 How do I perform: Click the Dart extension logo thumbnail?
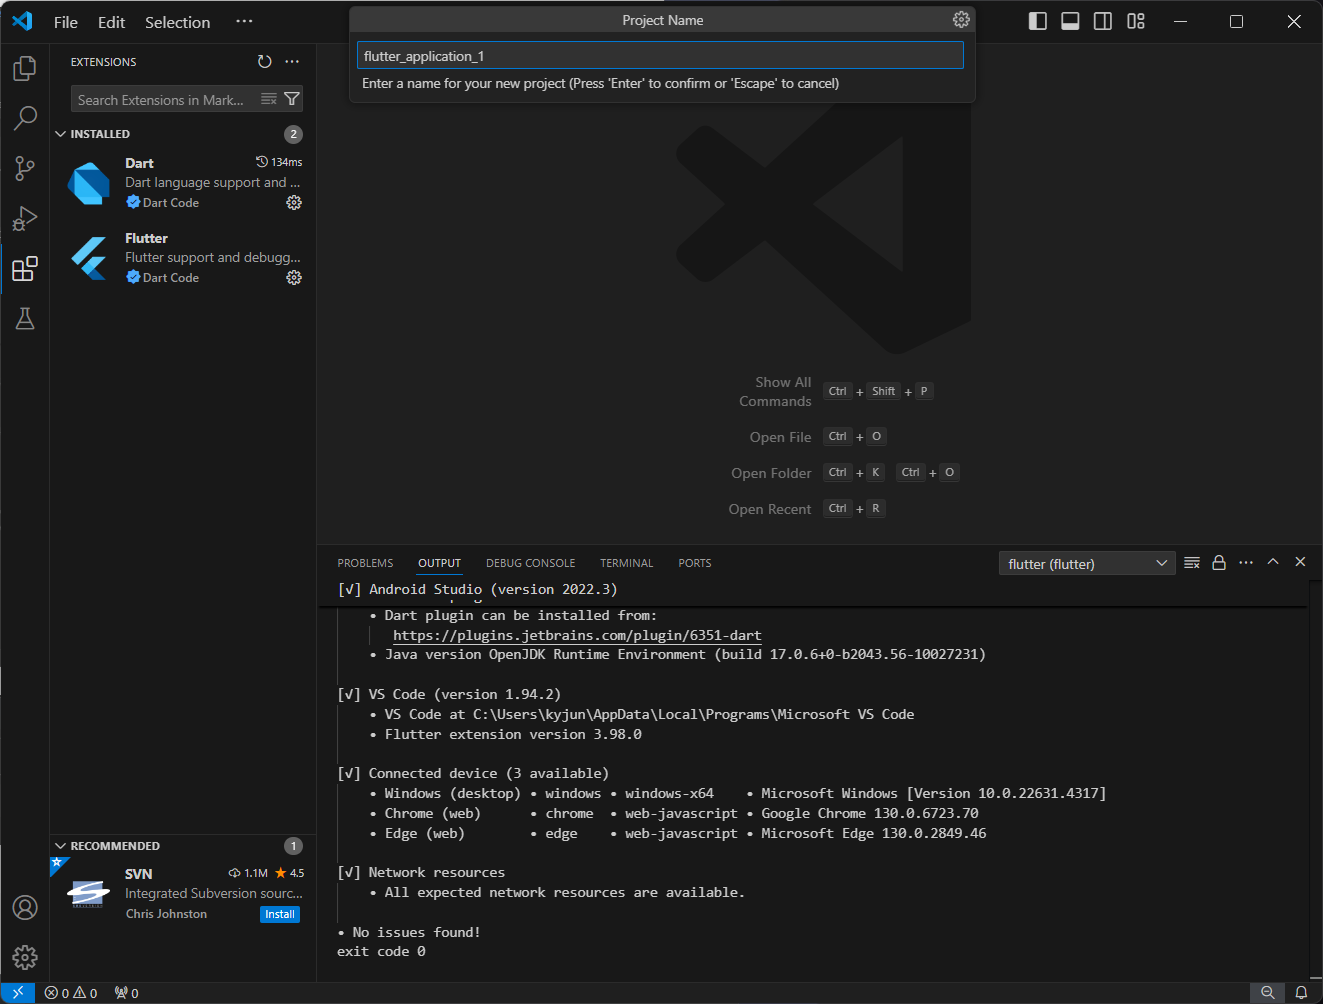tap(89, 184)
